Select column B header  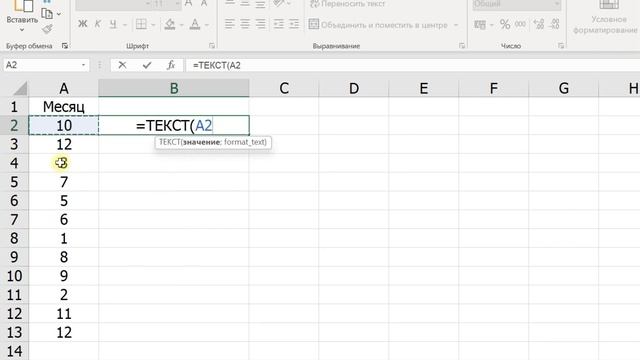[174, 88]
